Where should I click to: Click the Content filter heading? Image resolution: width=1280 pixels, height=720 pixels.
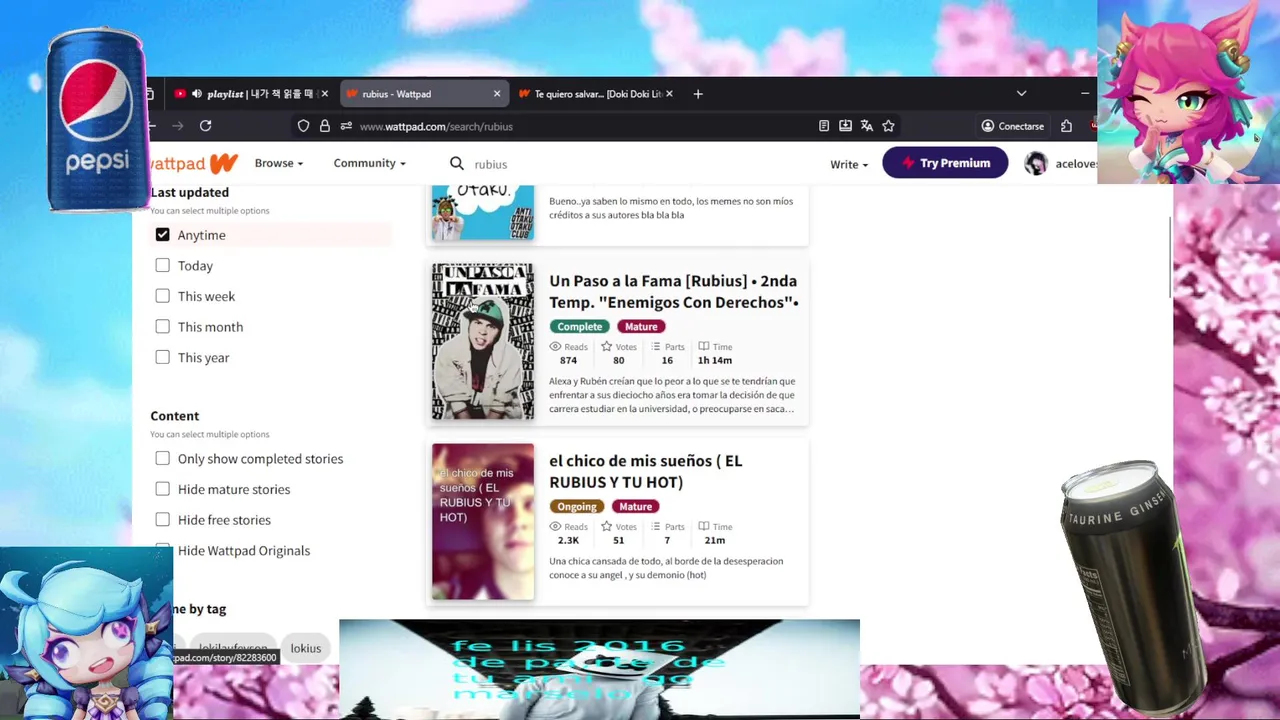(x=174, y=416)
